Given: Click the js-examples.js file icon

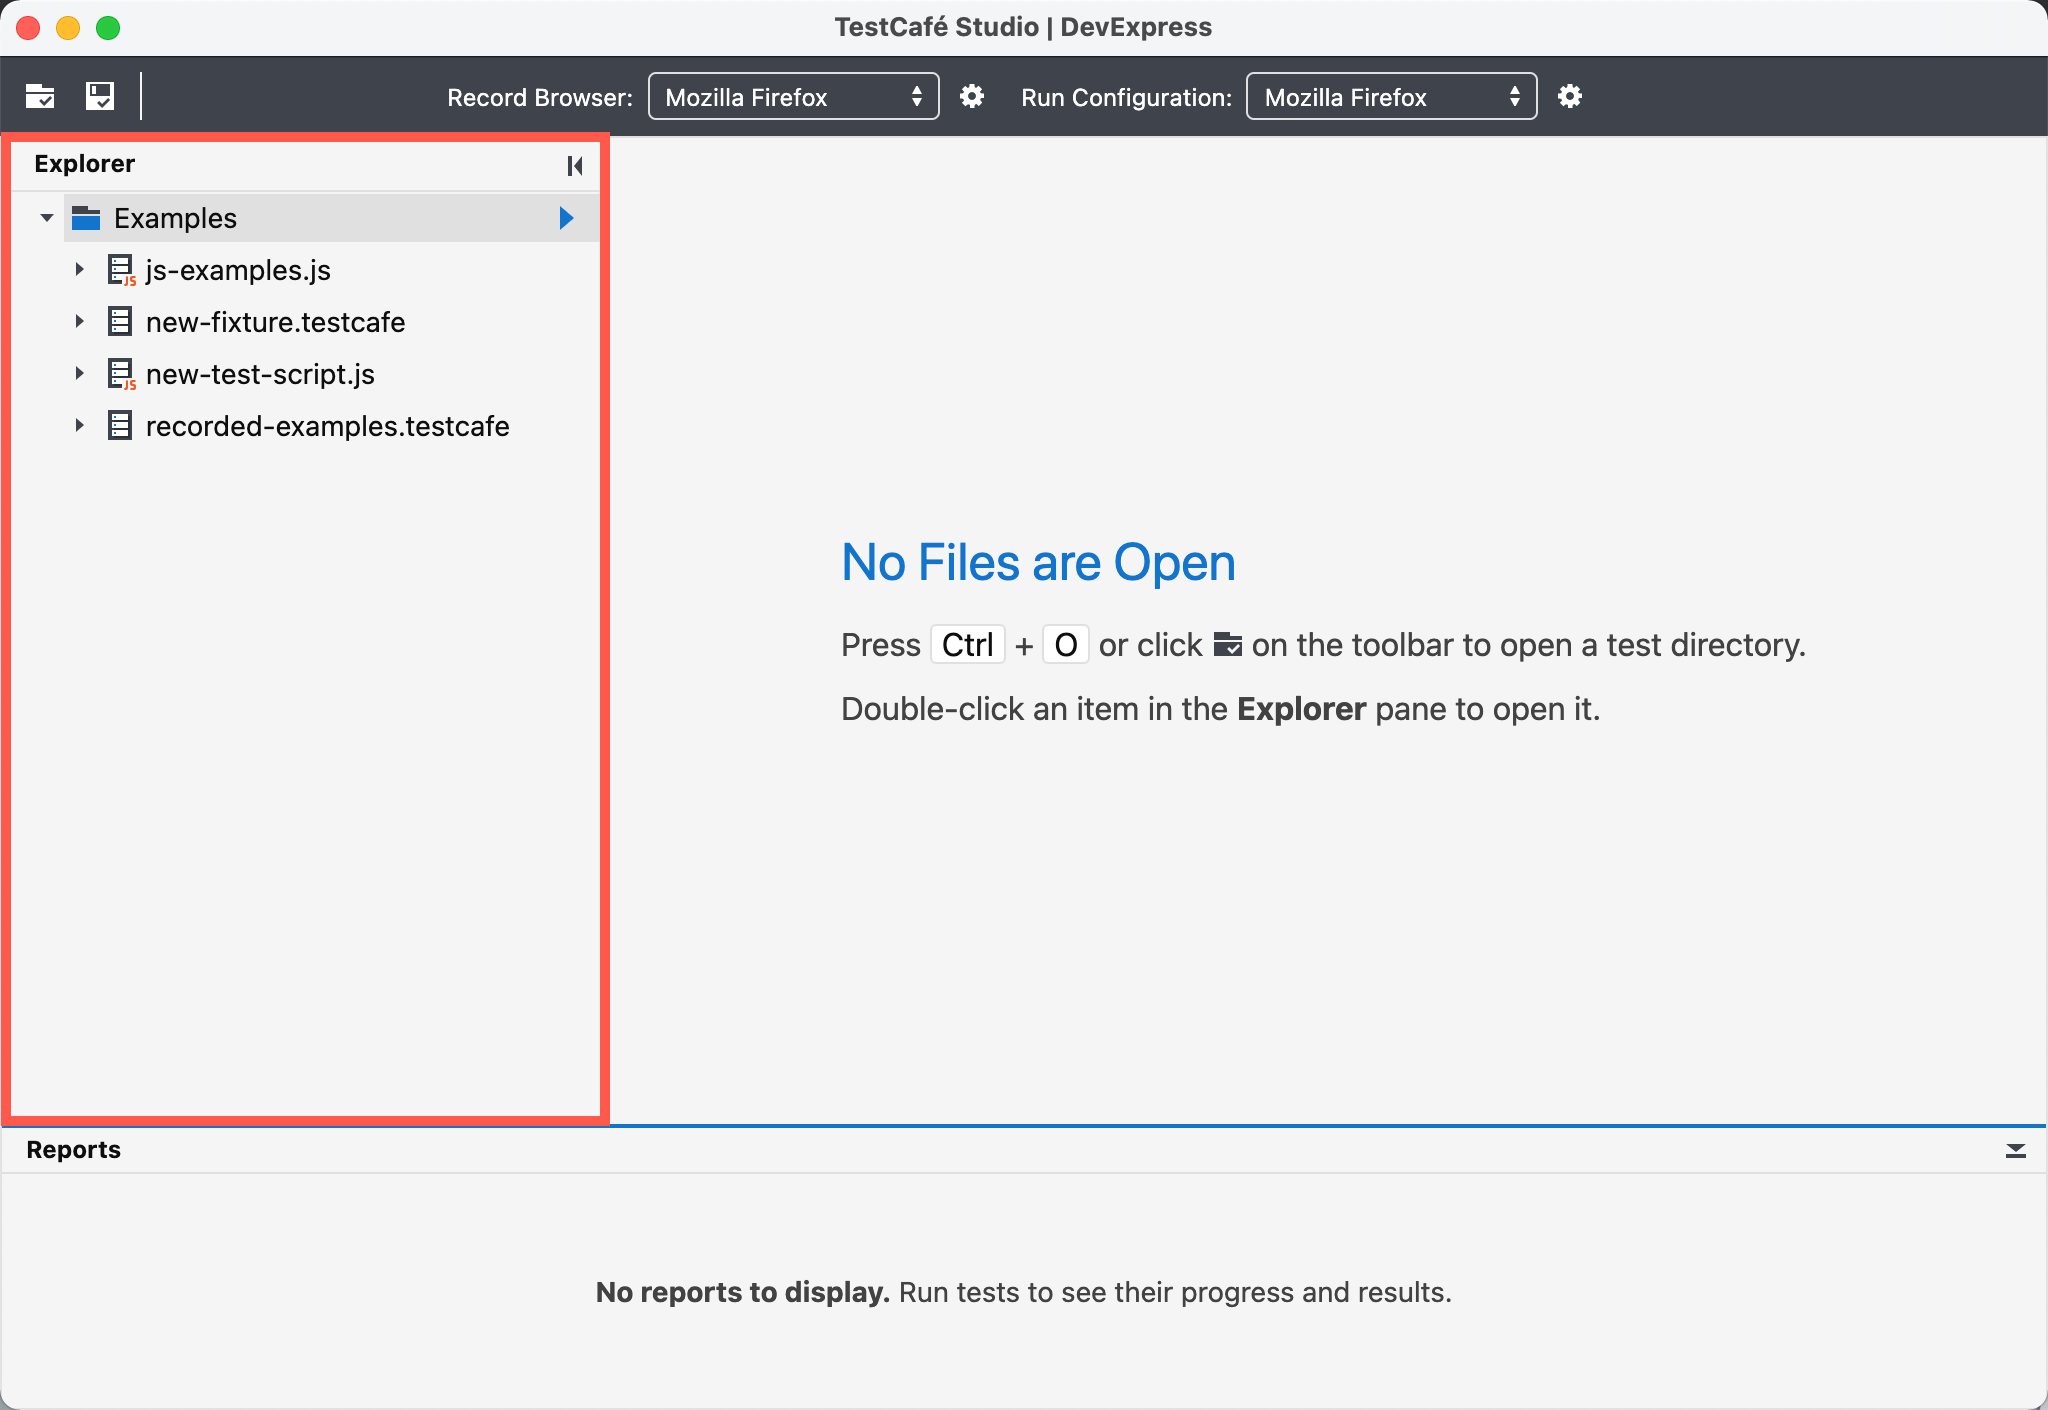Looking at the screenshot, I should 121,270.
